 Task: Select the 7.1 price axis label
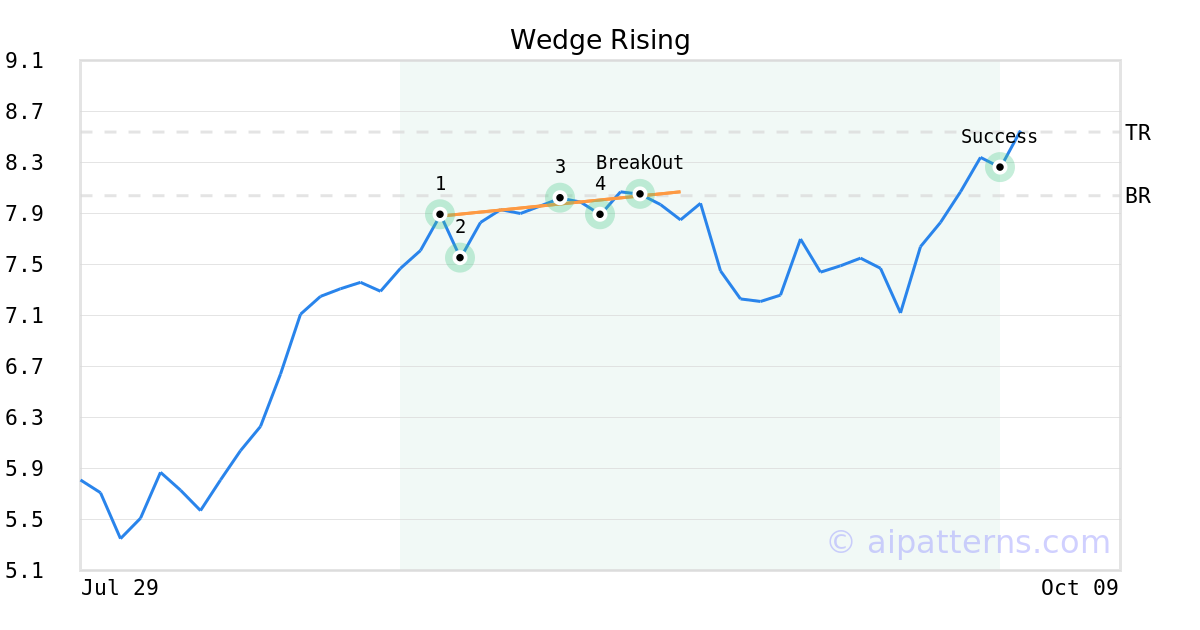point(24,316)
